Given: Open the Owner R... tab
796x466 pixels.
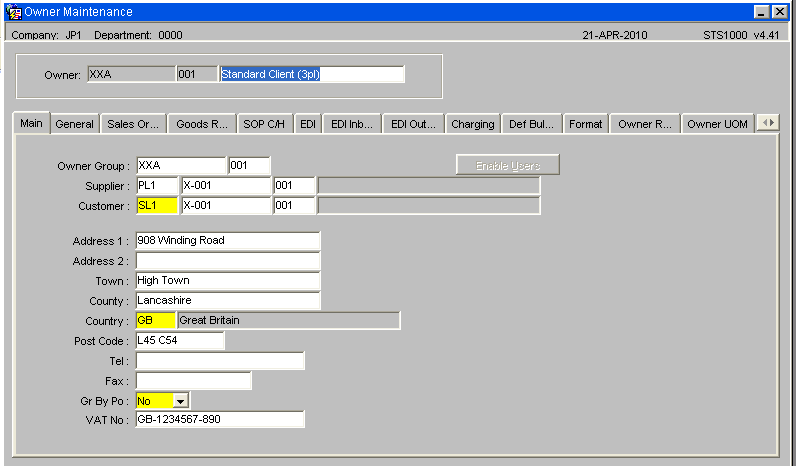Looking at the screenshot, I should point(645,124).
